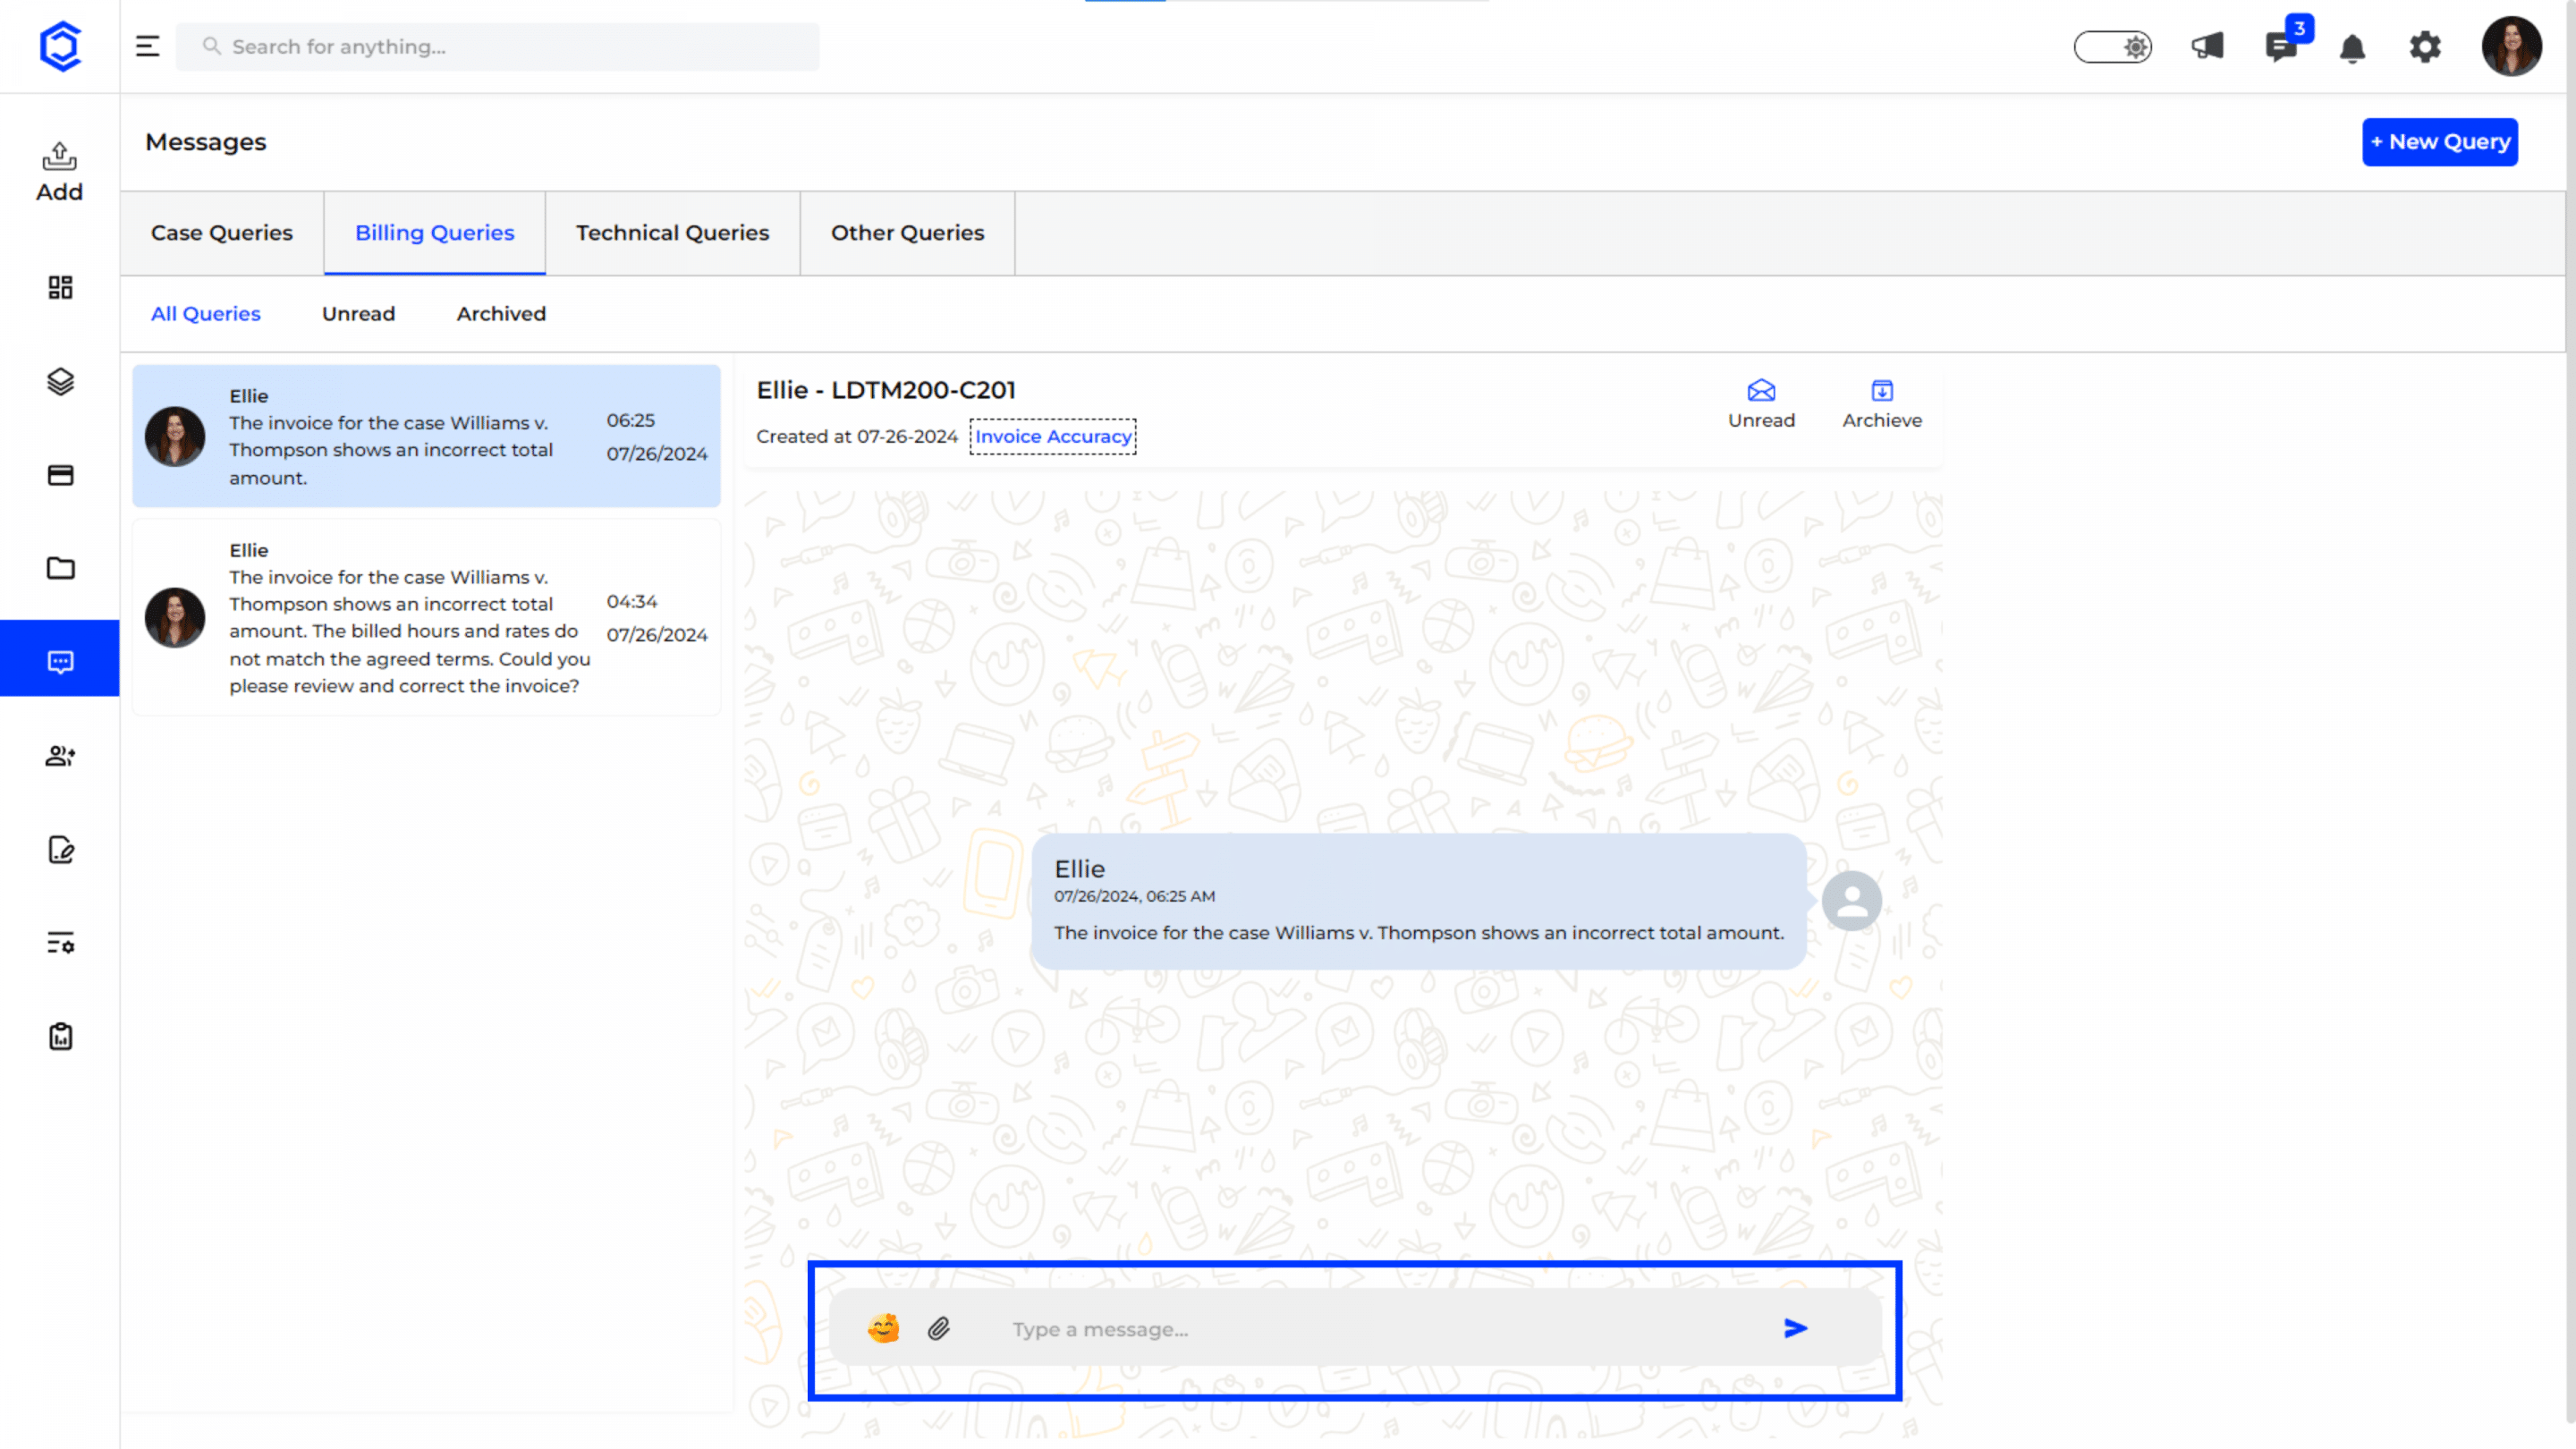Viewport: 2576px width, 1449px height.
Task: Show the Archived queries filter
Action: pyautogui.click(x=500, y=314)
